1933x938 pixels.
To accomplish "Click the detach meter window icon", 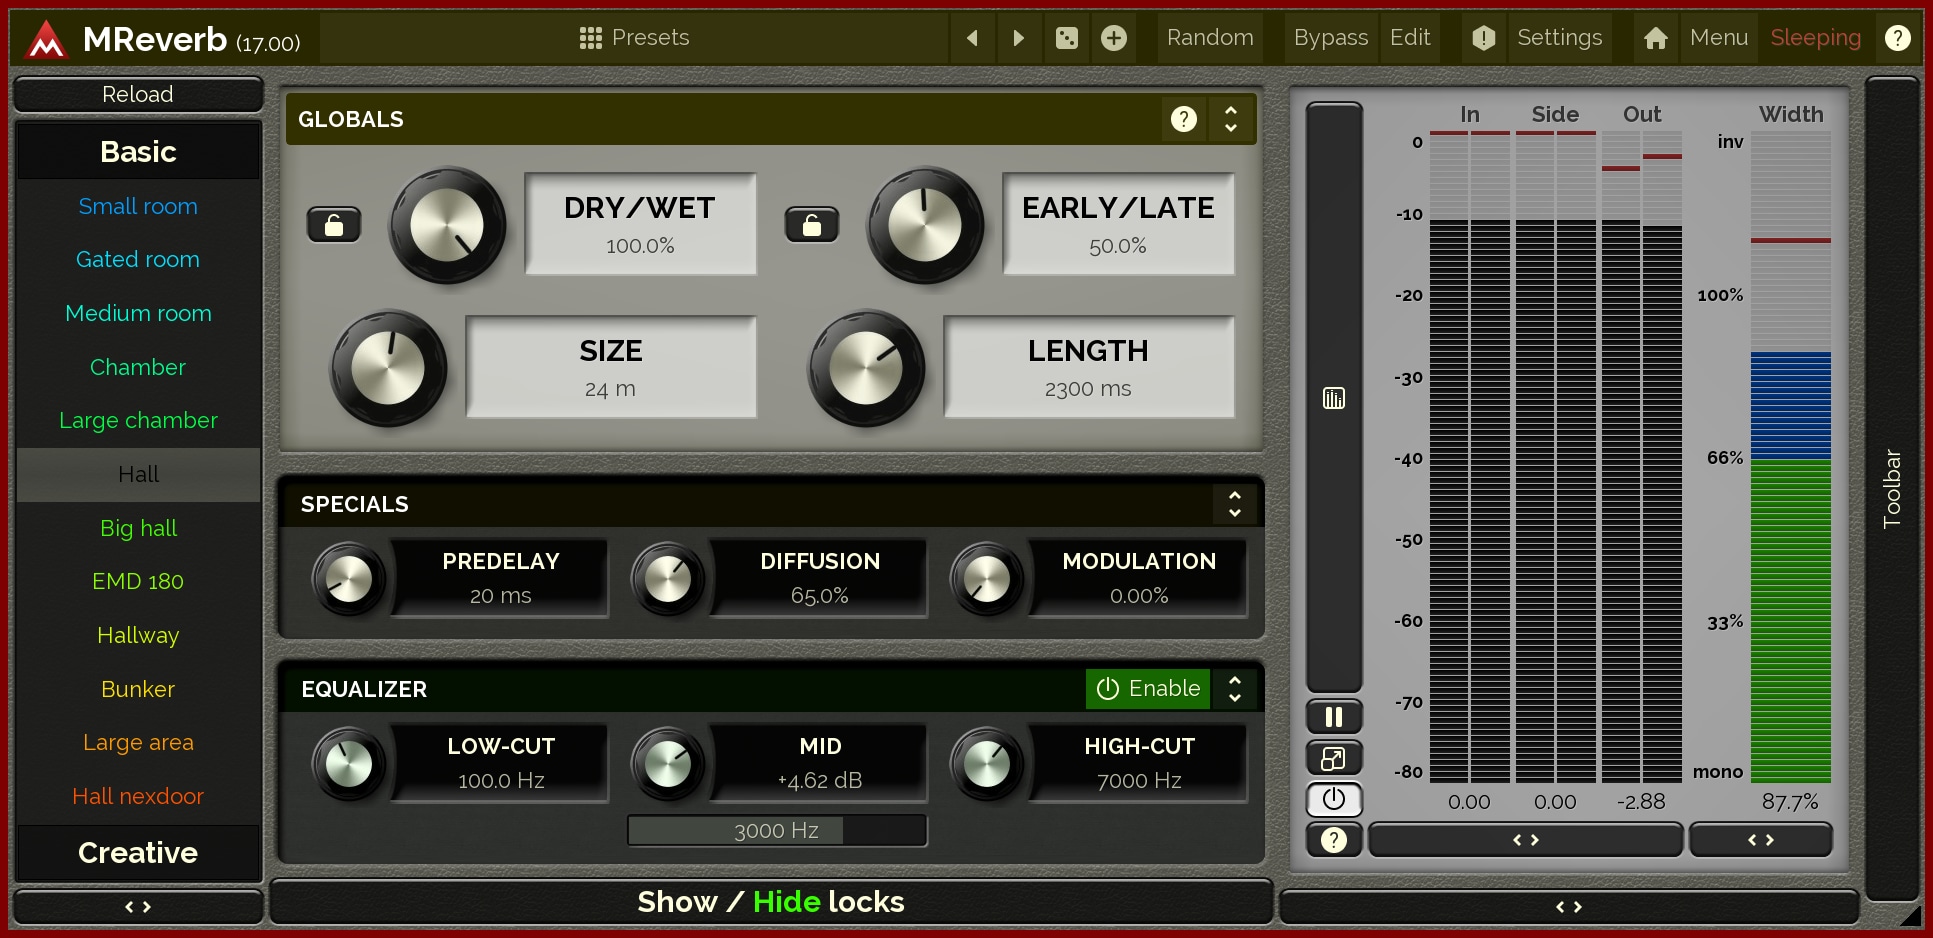I will point(1333,759).
